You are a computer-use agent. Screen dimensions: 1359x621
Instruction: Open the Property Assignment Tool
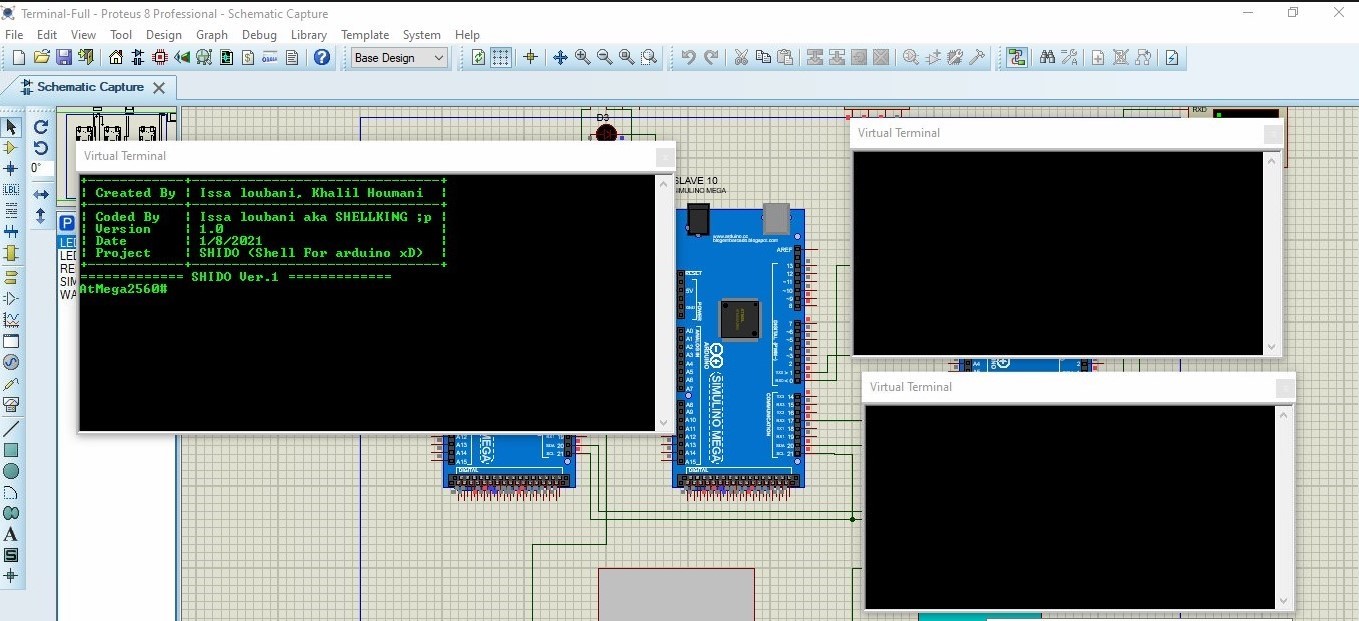(x=1069, y=58)
